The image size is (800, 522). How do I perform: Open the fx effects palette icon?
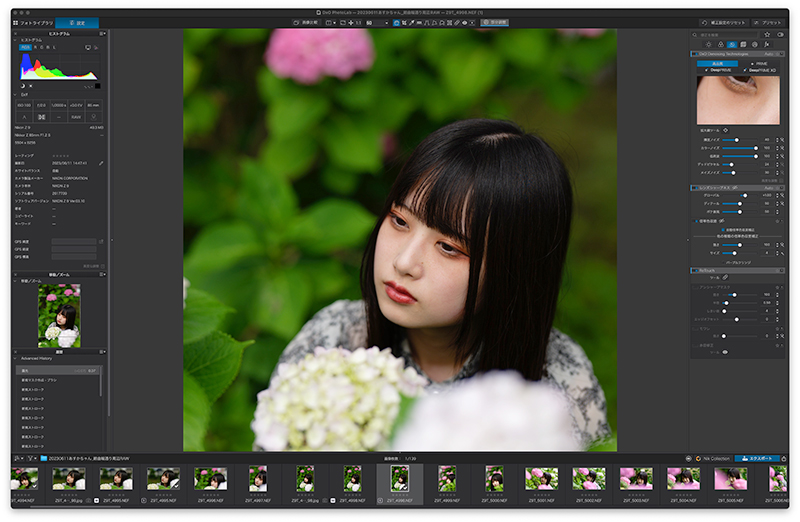point(766,44)
